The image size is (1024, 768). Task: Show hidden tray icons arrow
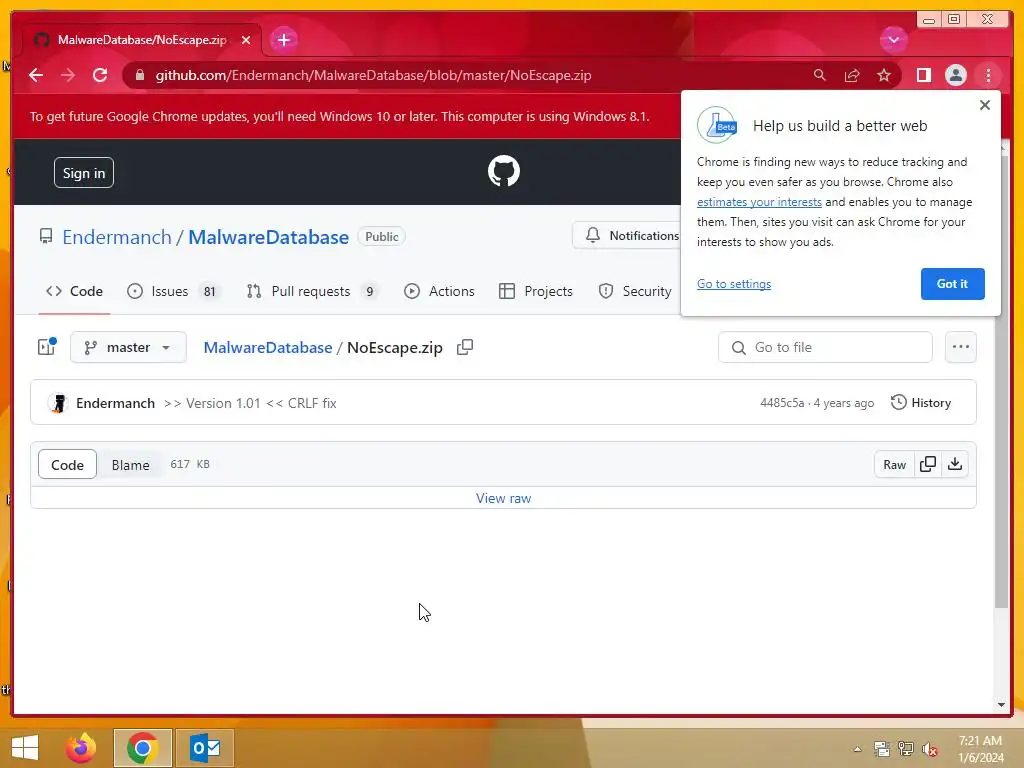pos(857,749)
